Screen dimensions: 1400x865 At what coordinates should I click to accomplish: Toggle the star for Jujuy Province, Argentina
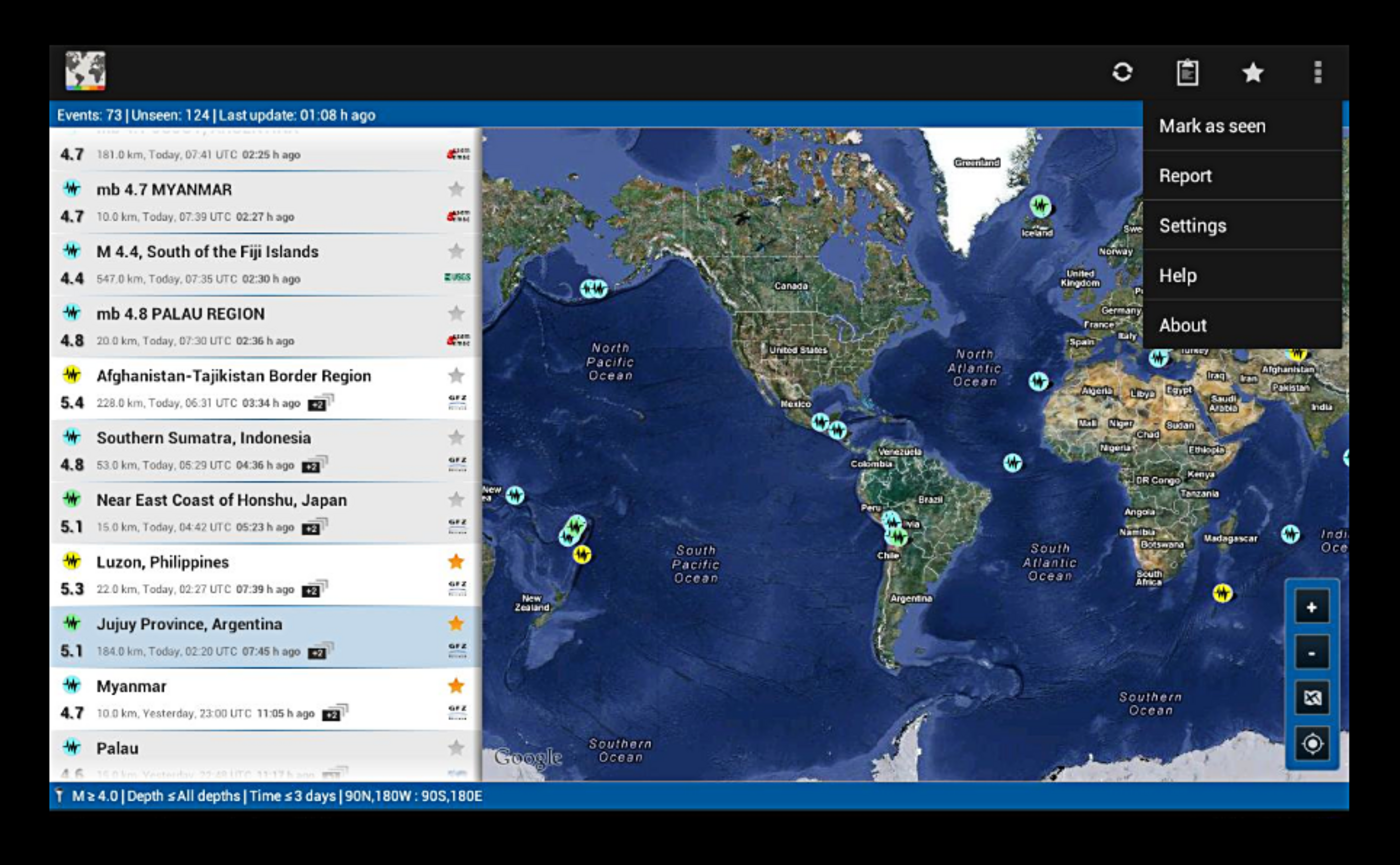456,624
